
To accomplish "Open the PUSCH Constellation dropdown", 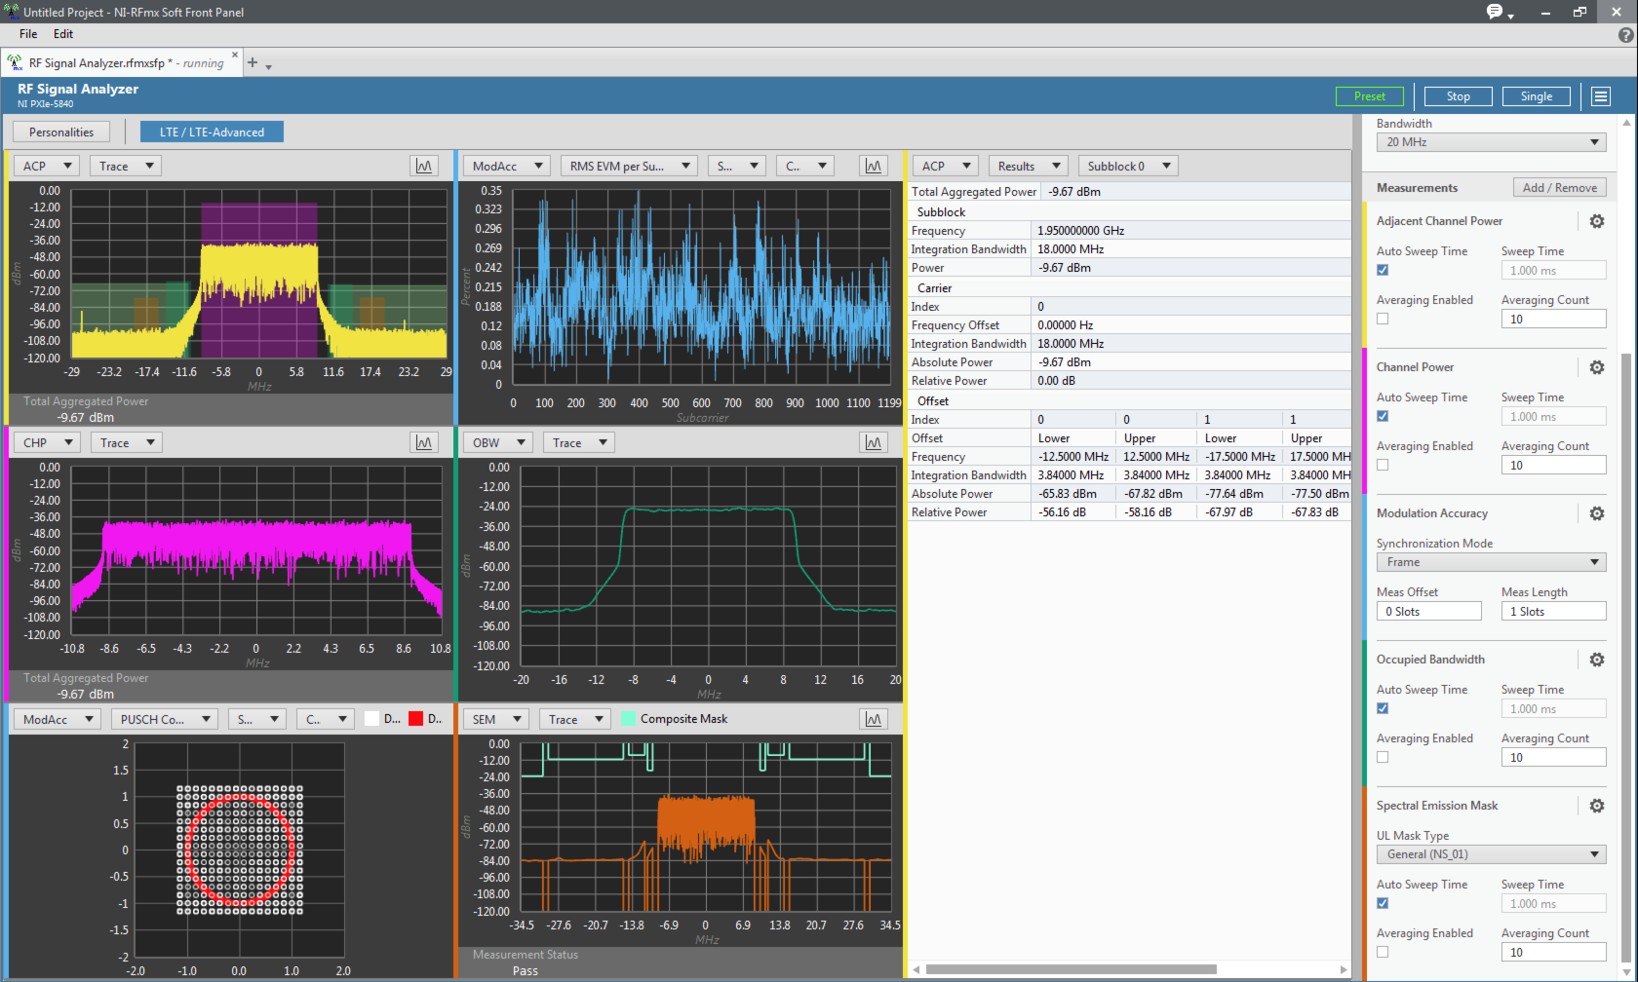I will click(165, 719).
